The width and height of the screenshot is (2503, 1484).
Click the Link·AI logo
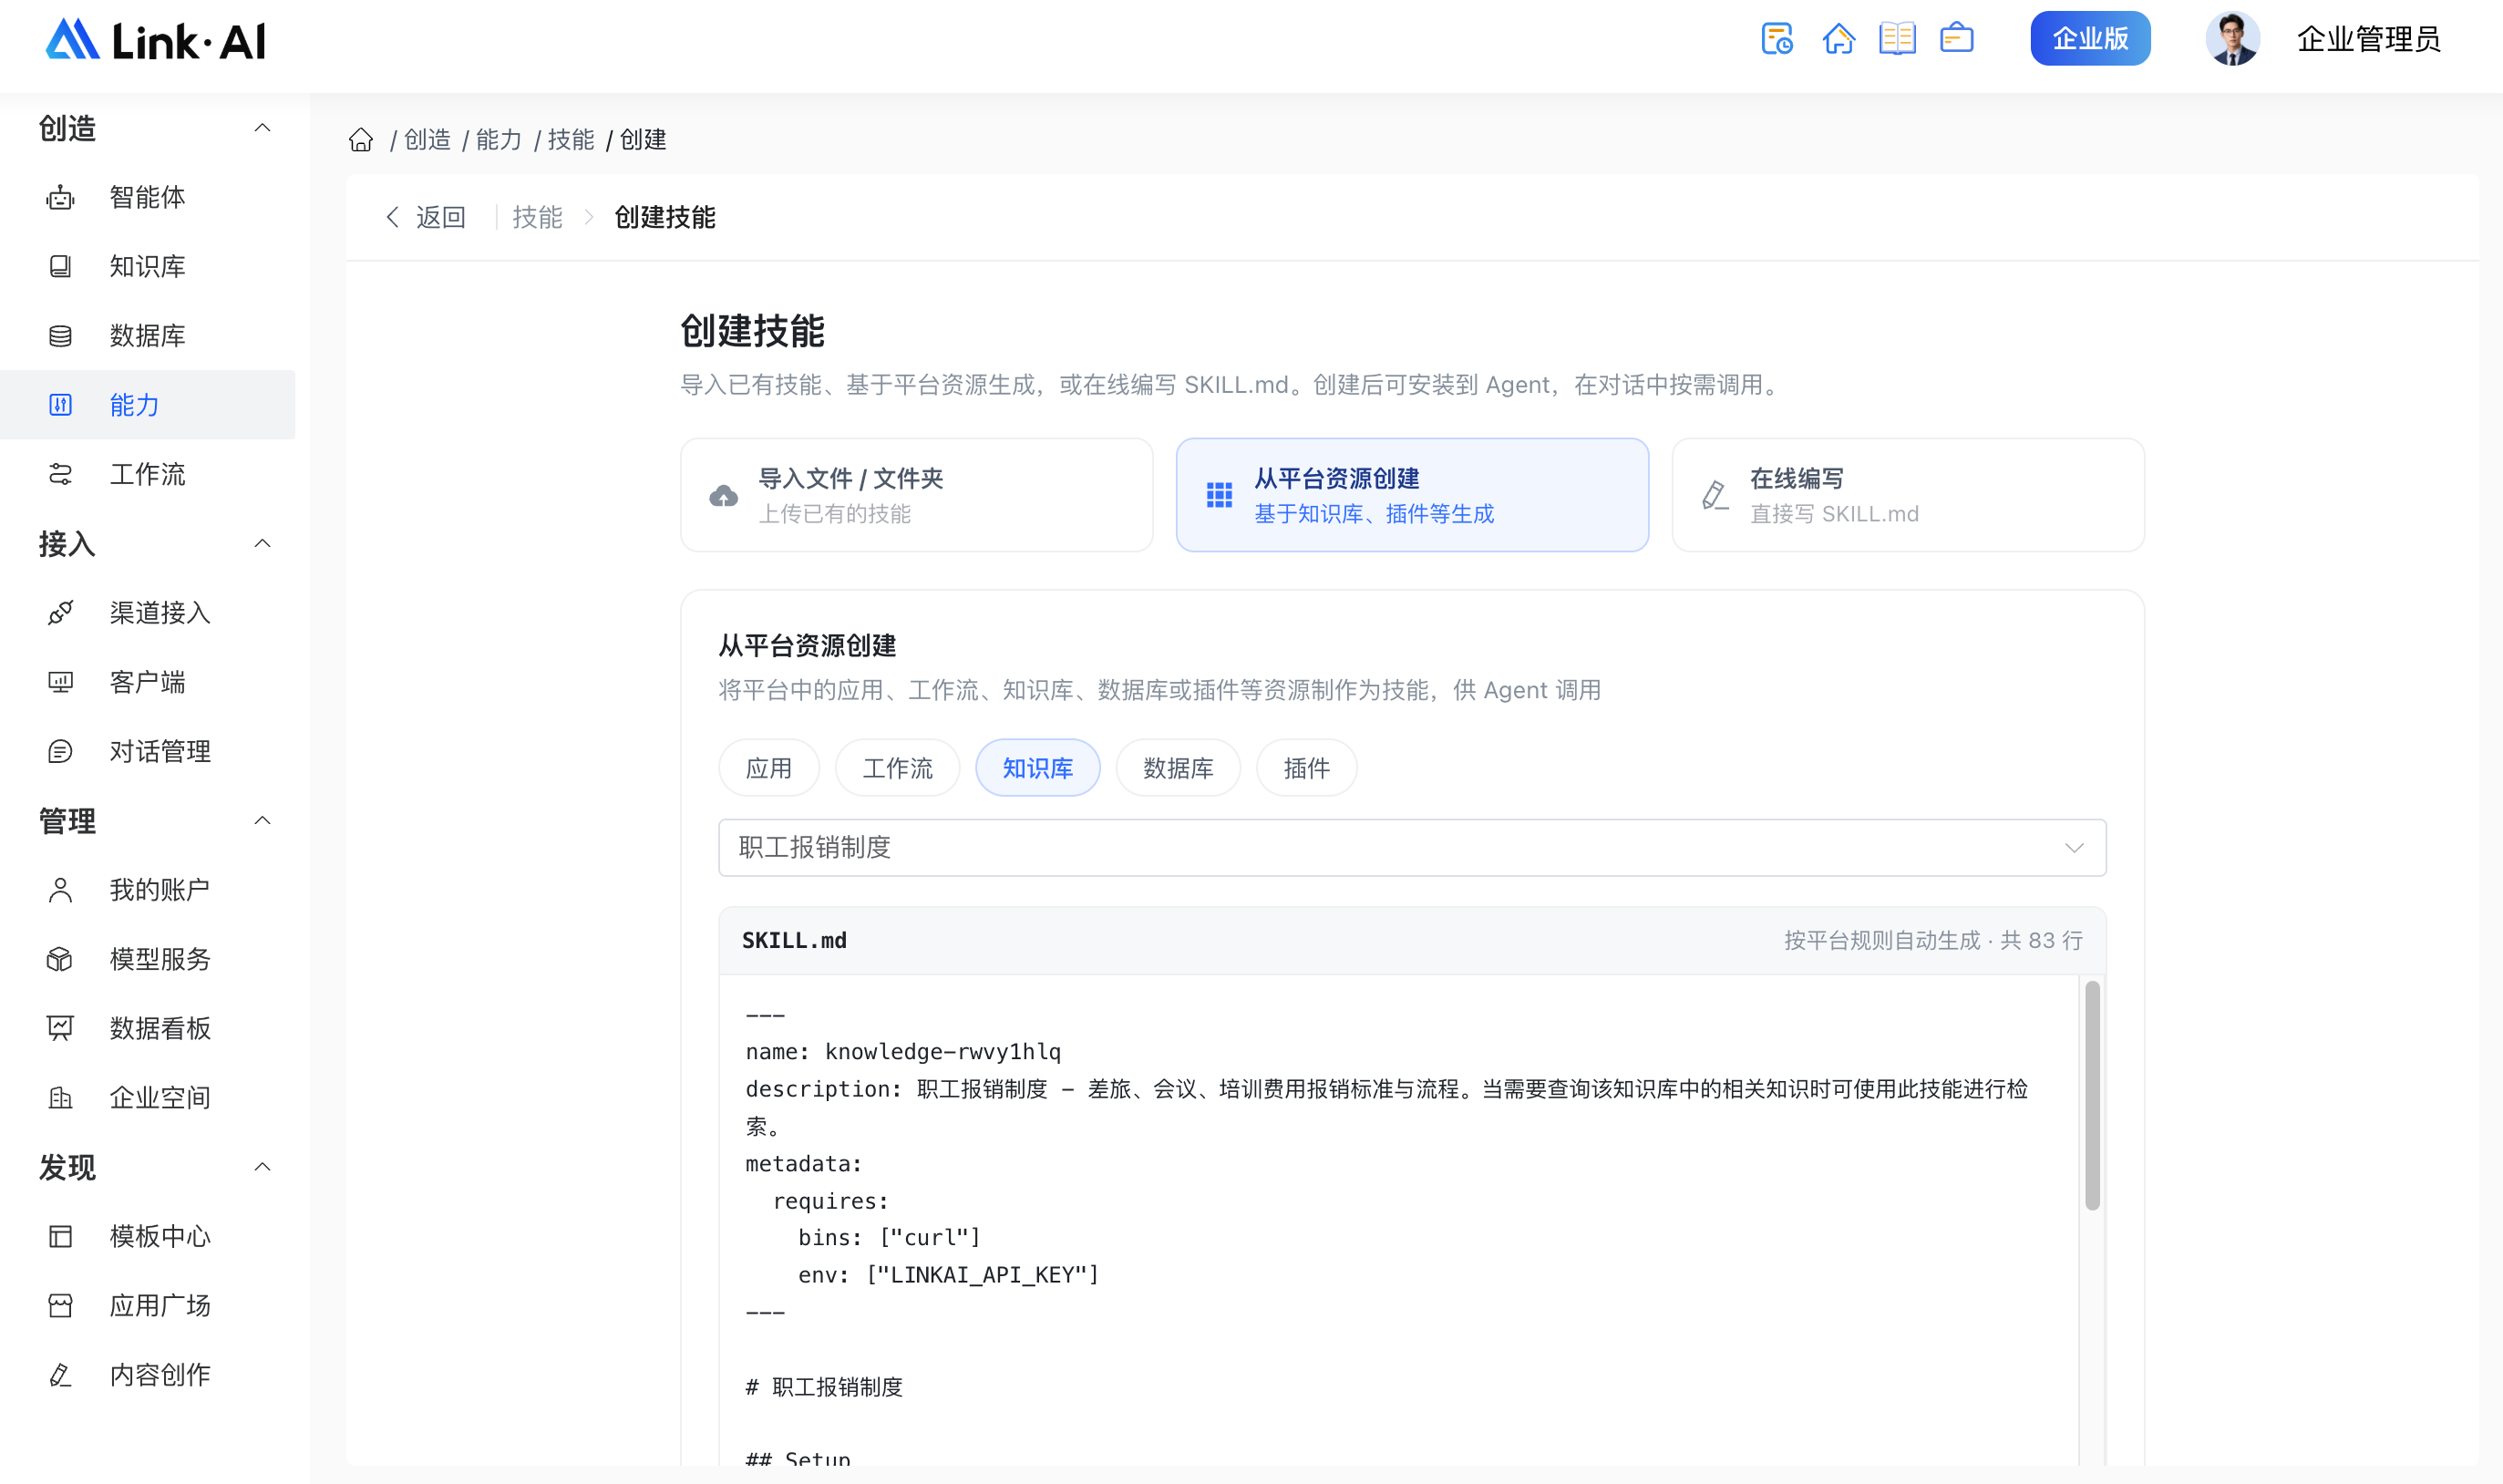click(156, 40)
